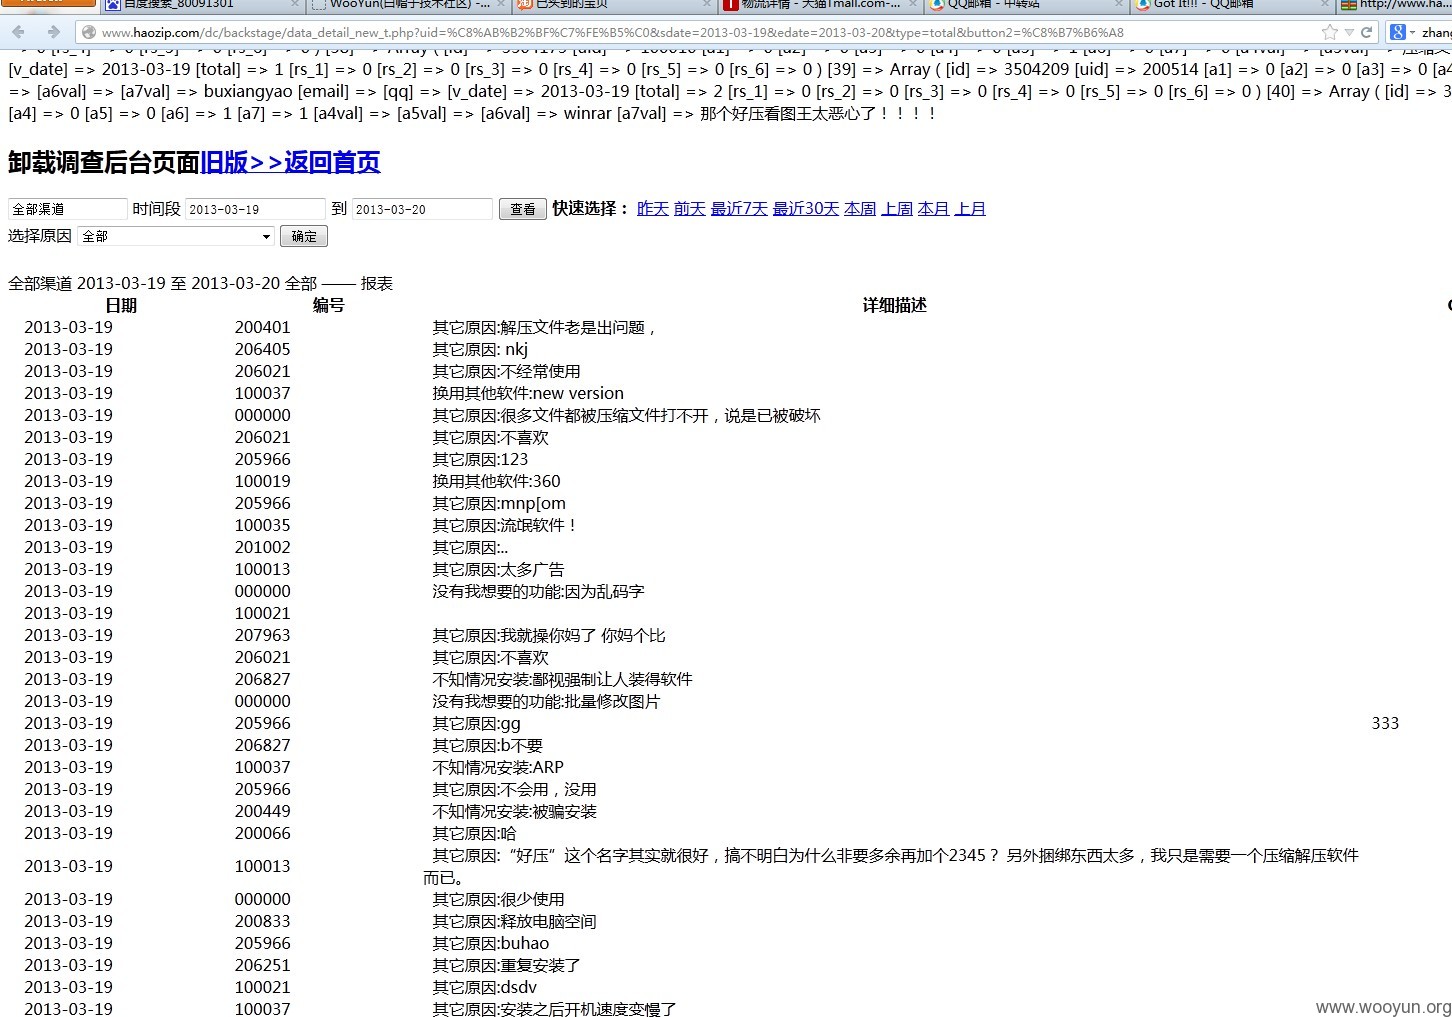Click the ID cell 207963

coord(262,635)
